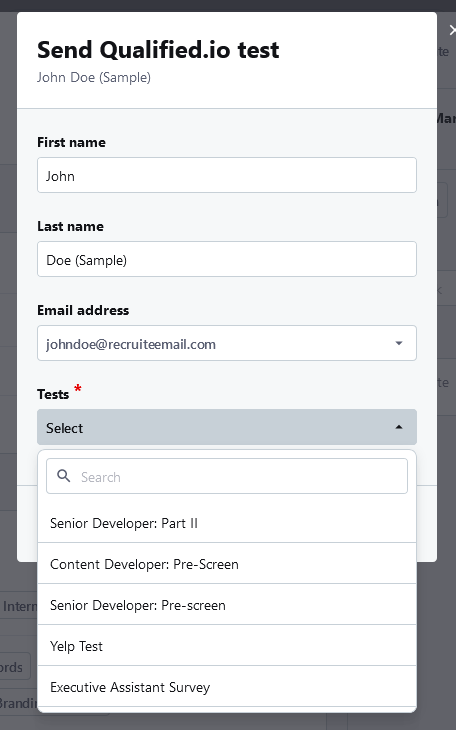Click the First name input field
The height and width of the screenshot is (730, 456).
[x=227, y=175]
